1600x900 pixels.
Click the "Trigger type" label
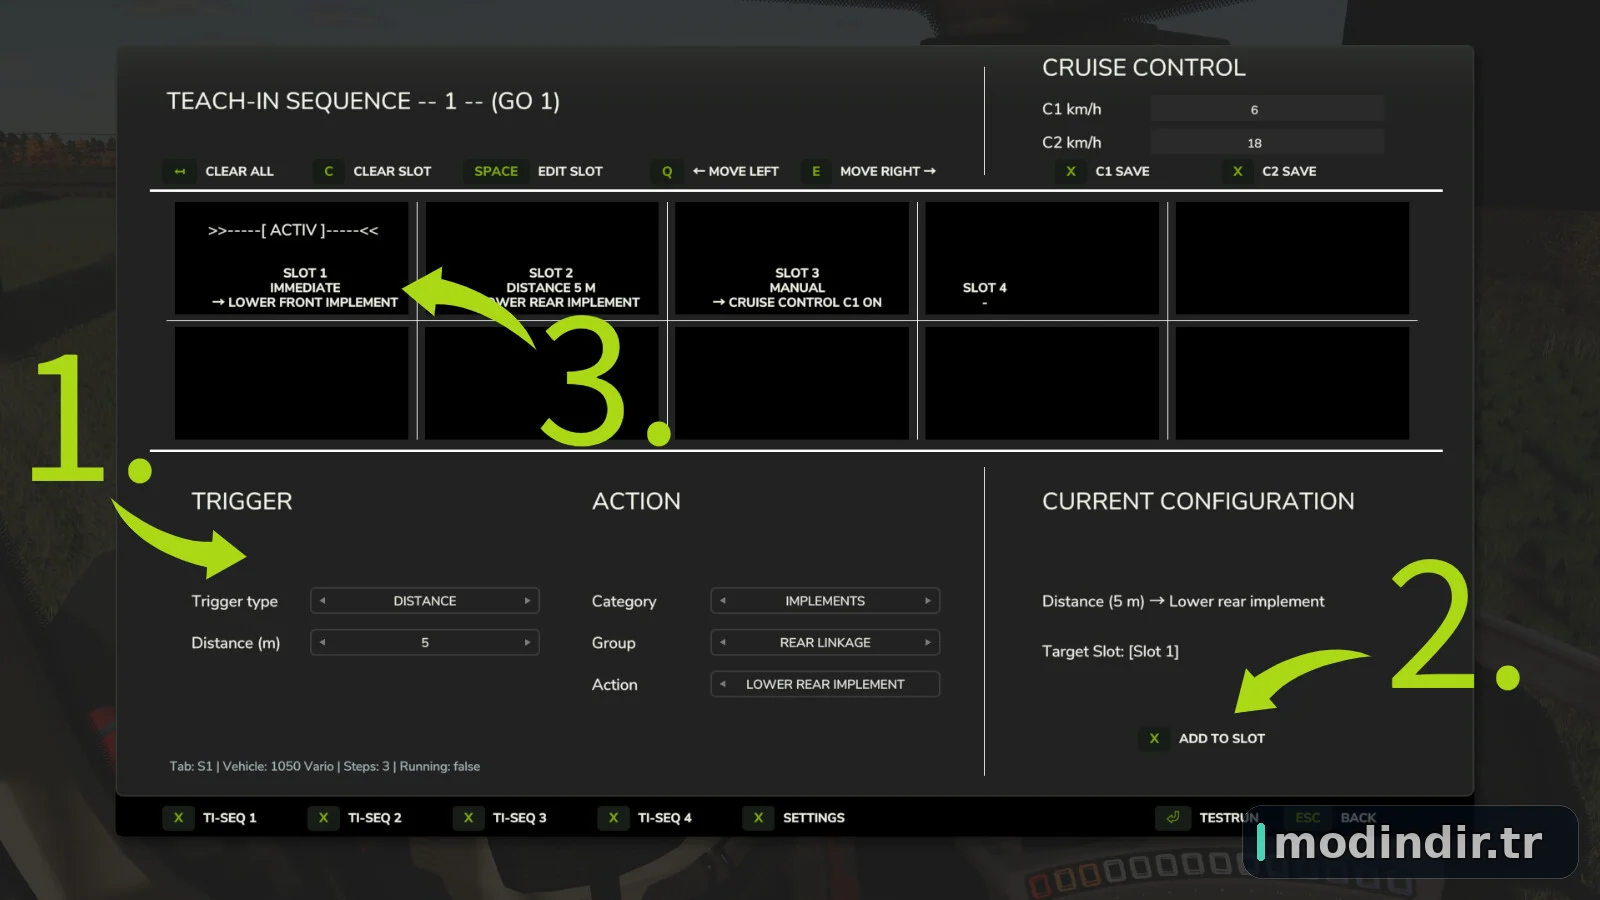tap(235, 601)
